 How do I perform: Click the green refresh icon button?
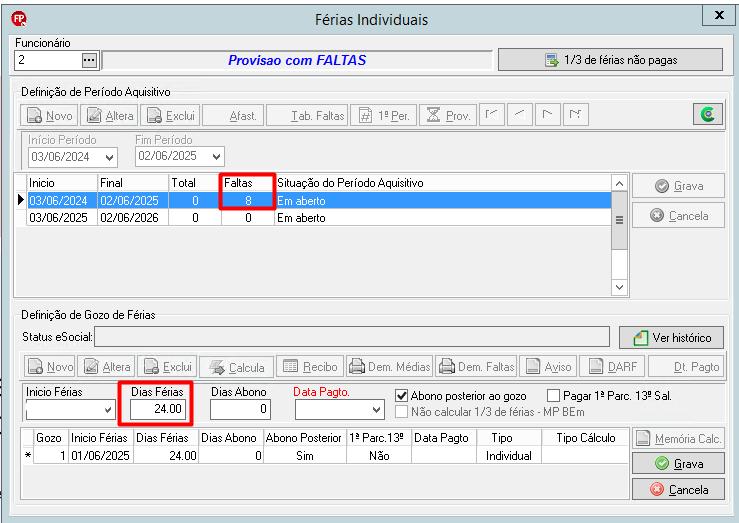coord(708,114)
